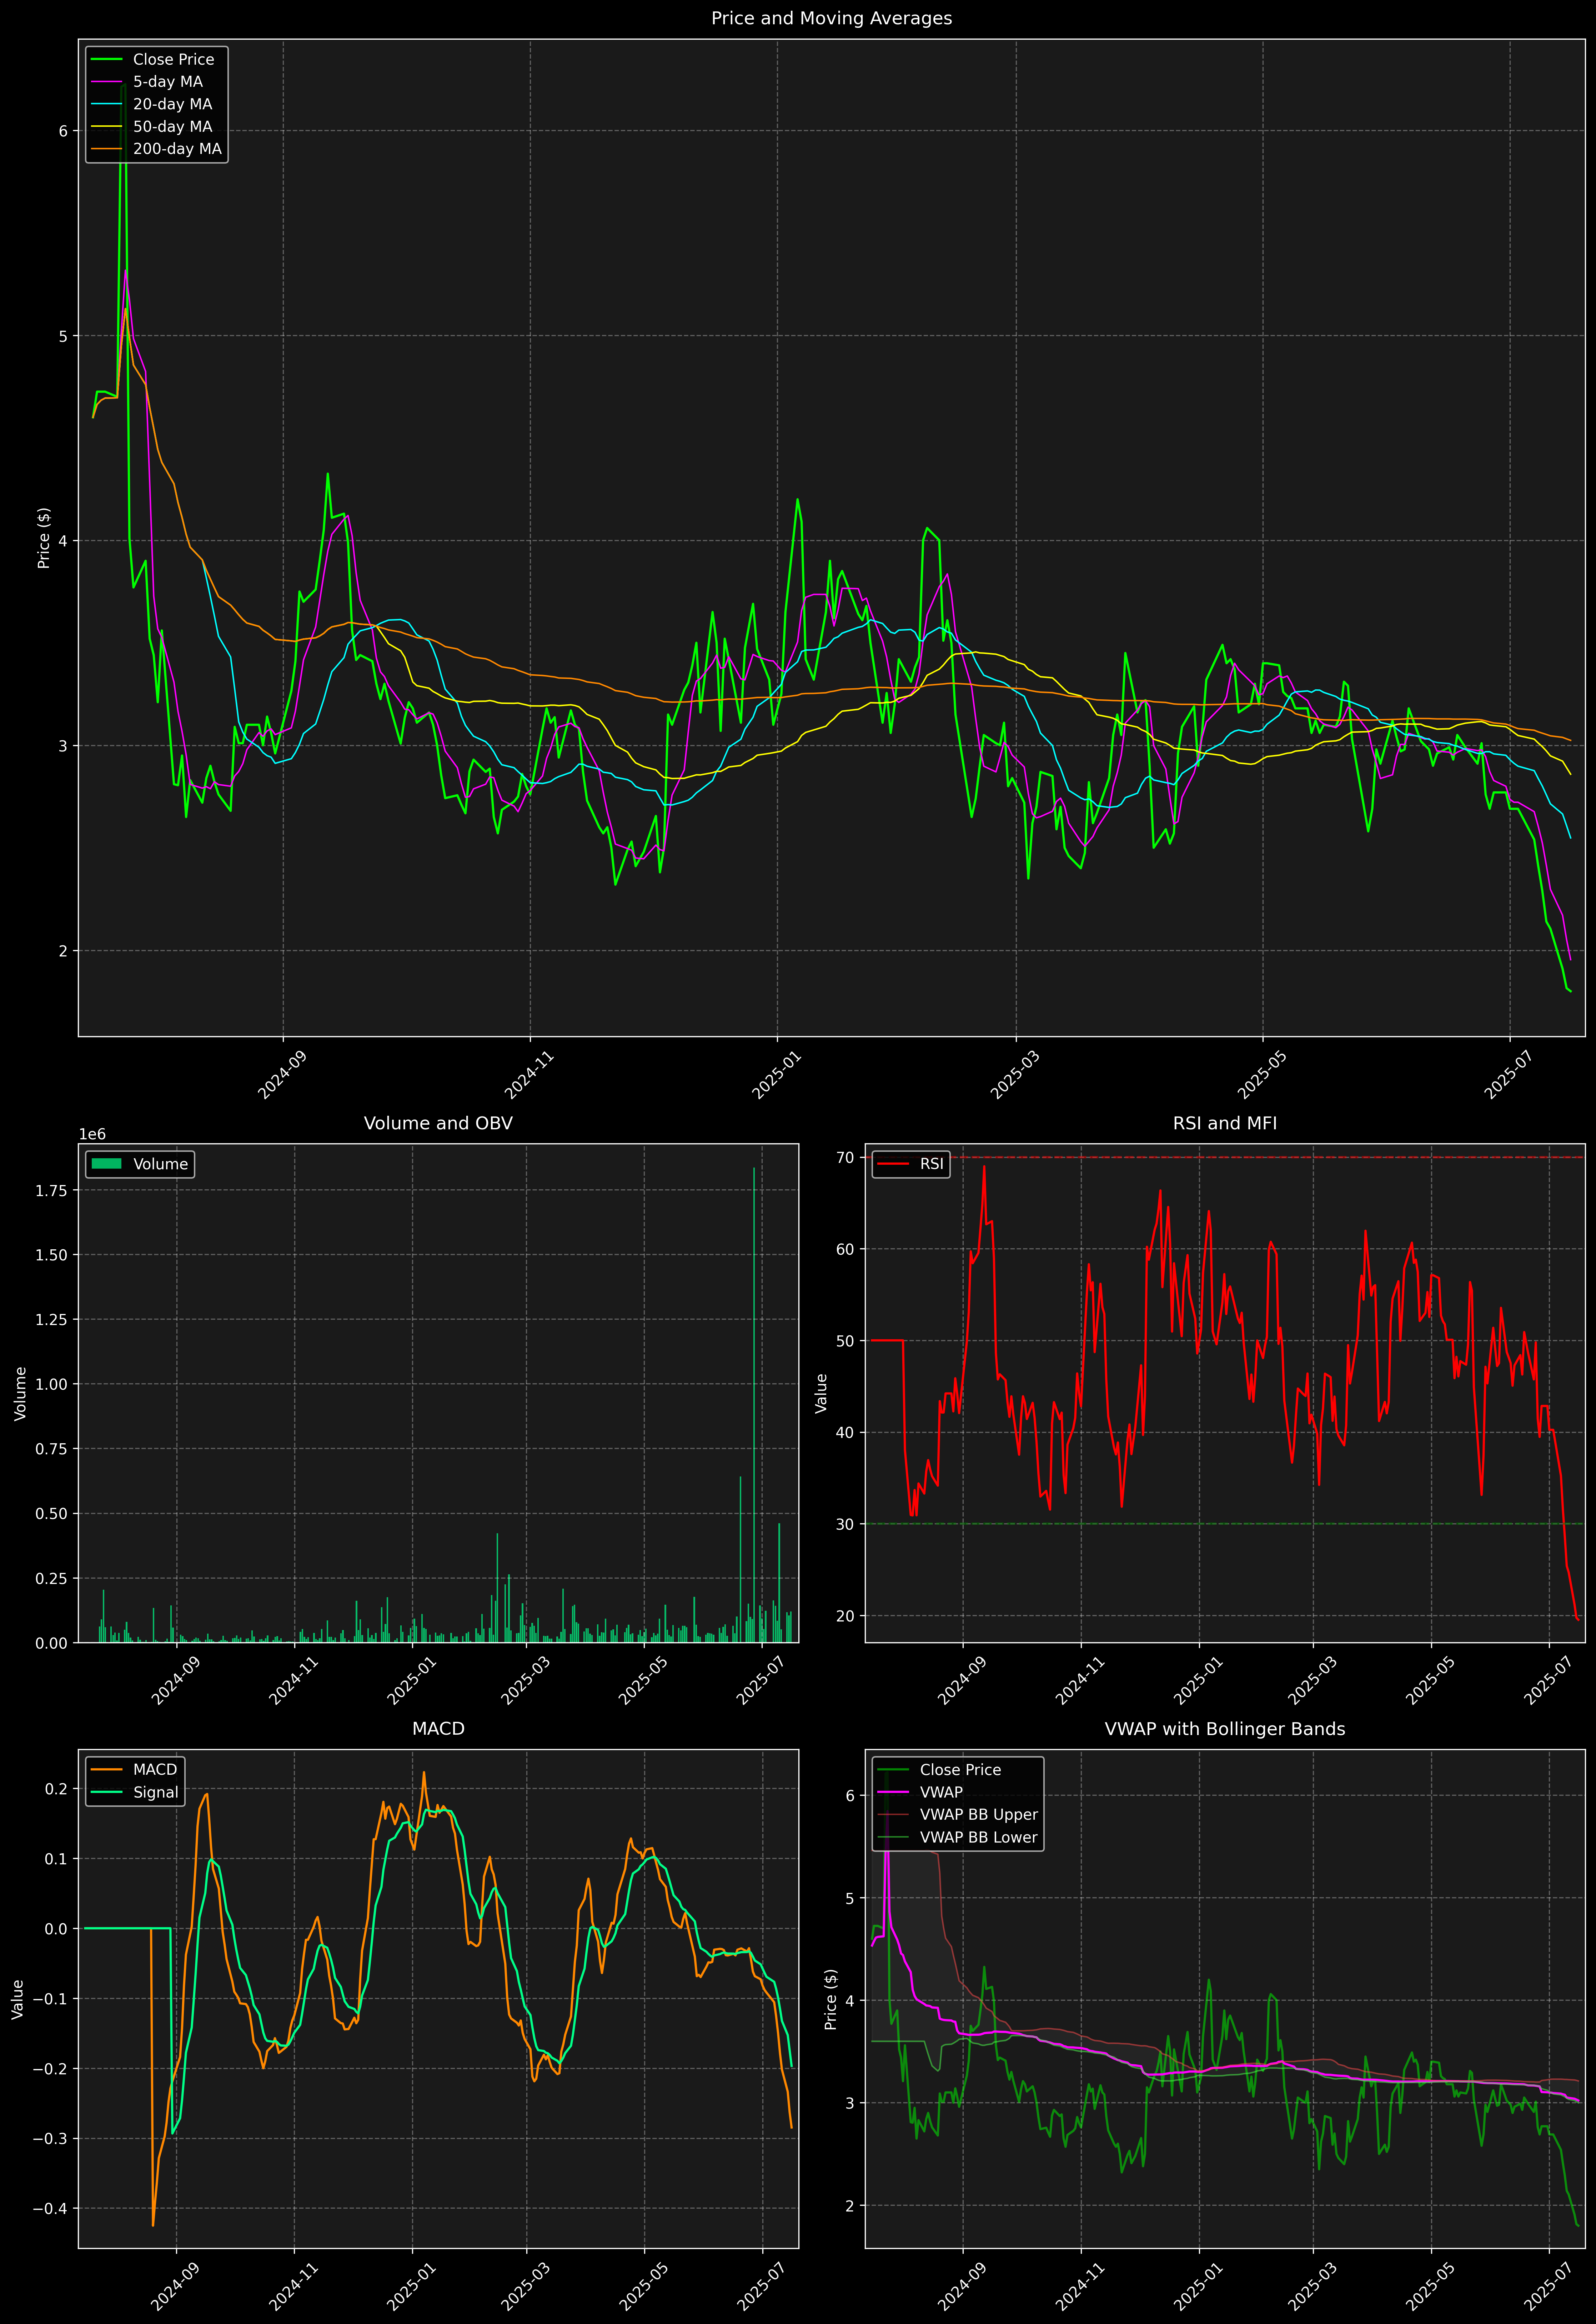
Task: Click the 'Price ($)' label of the top chart
Action: point(44,538)
